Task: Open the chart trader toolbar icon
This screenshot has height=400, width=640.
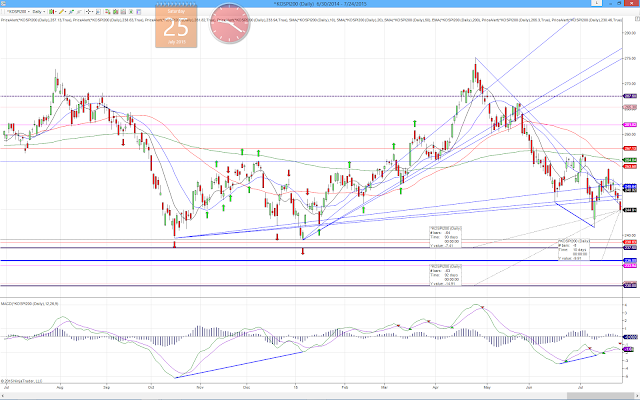Action: (x=107, y=12)
